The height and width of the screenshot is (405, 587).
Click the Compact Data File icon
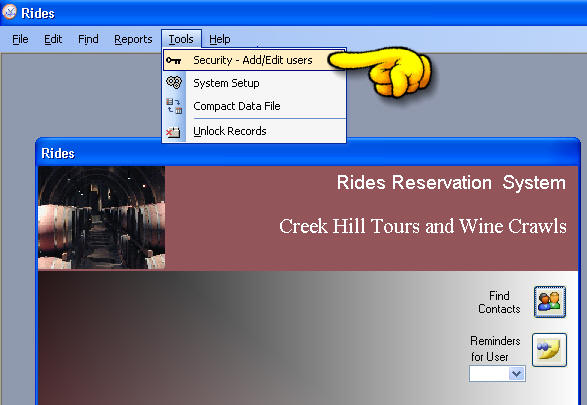pos(174,106)
